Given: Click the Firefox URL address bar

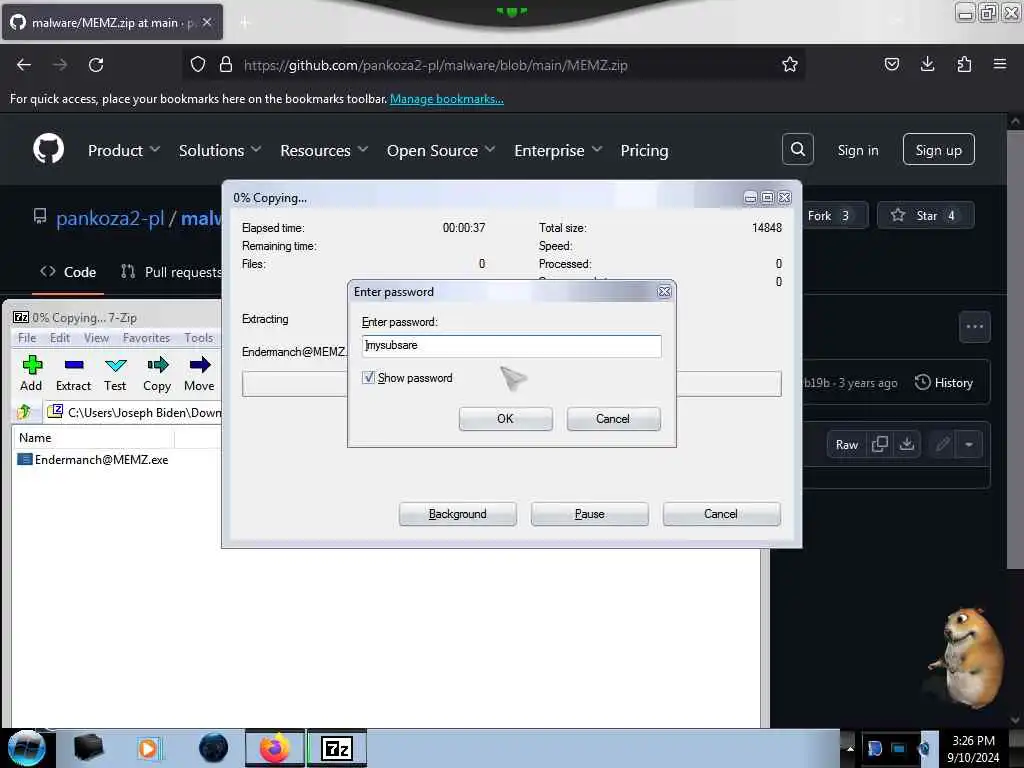Looking at the screenshot, I should click(493, 65).
